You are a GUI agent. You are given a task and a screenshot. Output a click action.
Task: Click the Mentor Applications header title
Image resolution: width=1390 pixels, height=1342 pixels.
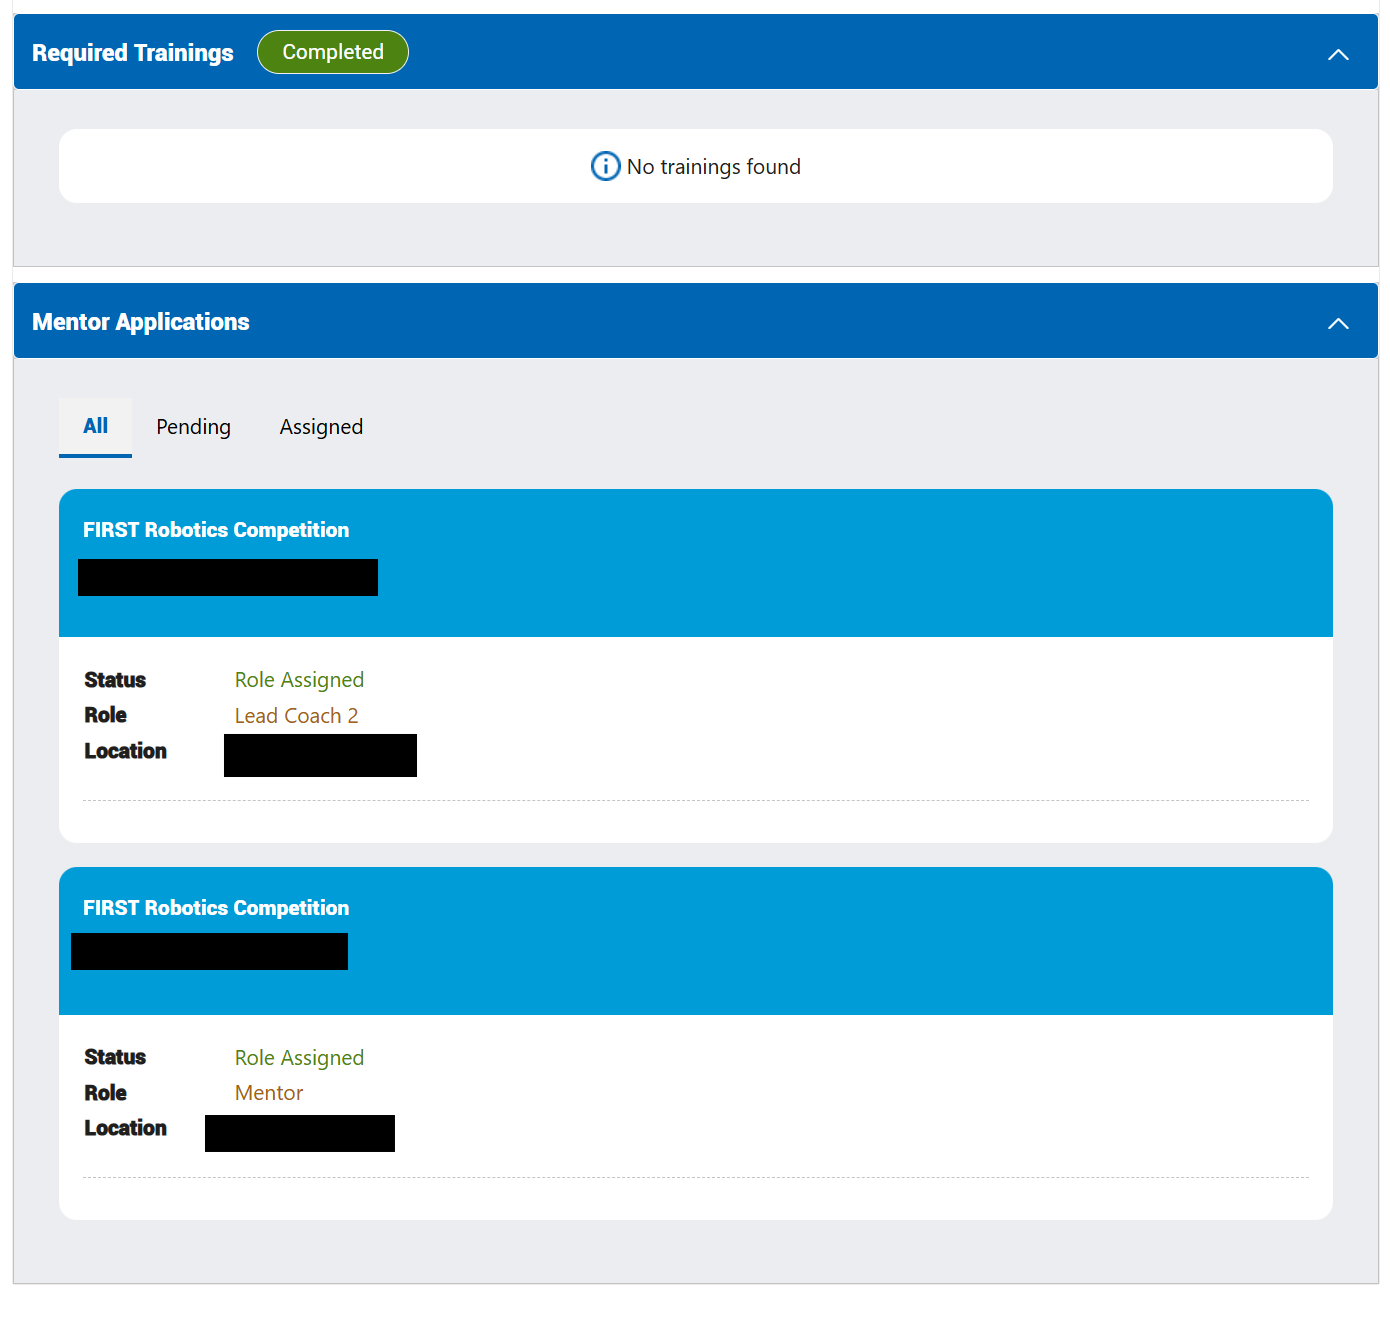point(140,322)
